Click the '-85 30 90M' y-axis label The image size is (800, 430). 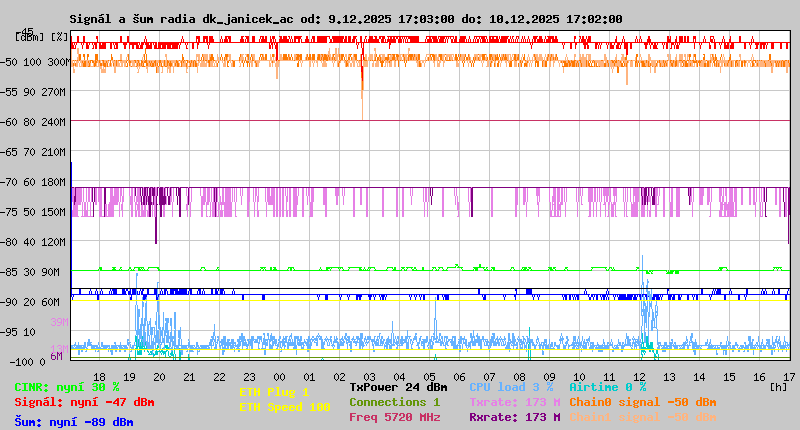(30, 272)
